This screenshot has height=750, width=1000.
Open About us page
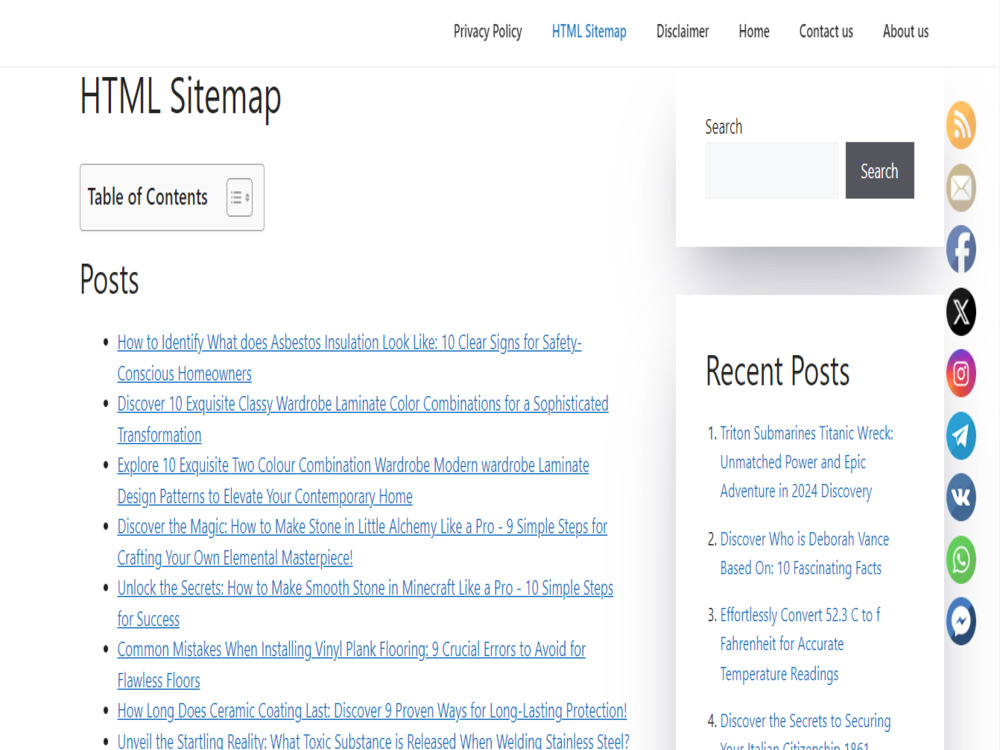pyautogui.click(x=906, y=31)
